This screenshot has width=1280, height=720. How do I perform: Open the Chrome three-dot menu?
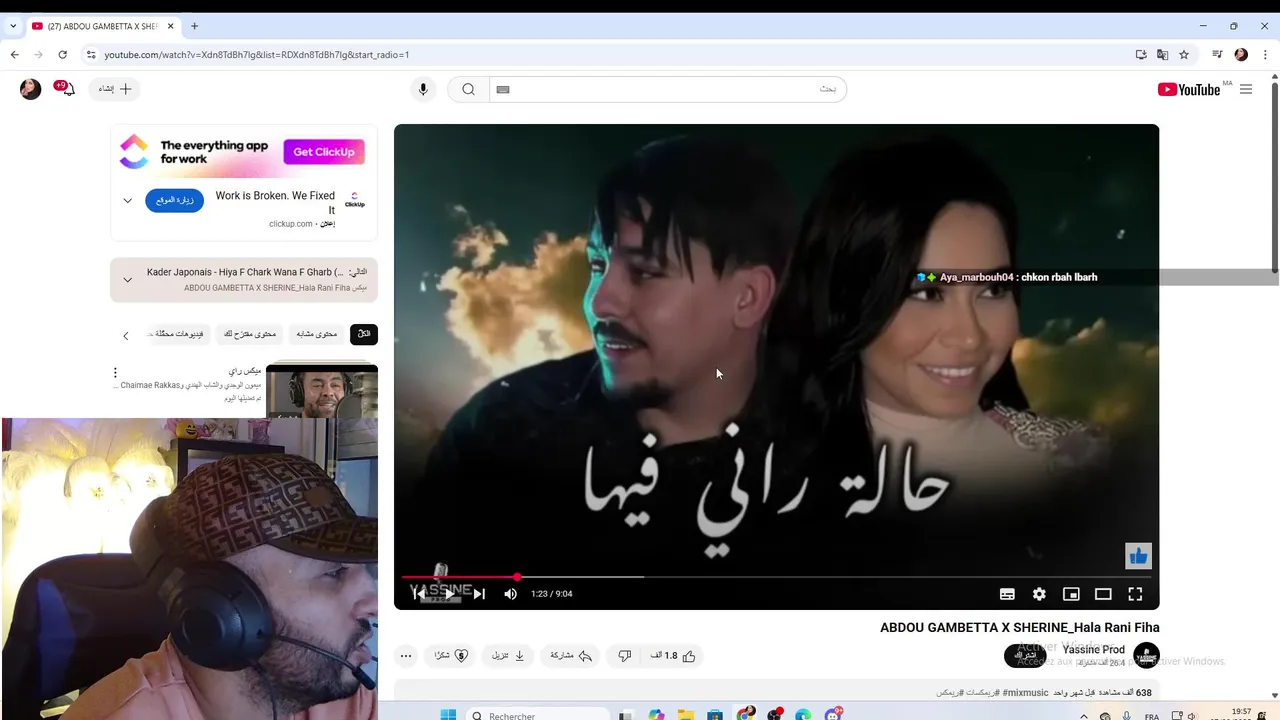[x=1265, y=54]
